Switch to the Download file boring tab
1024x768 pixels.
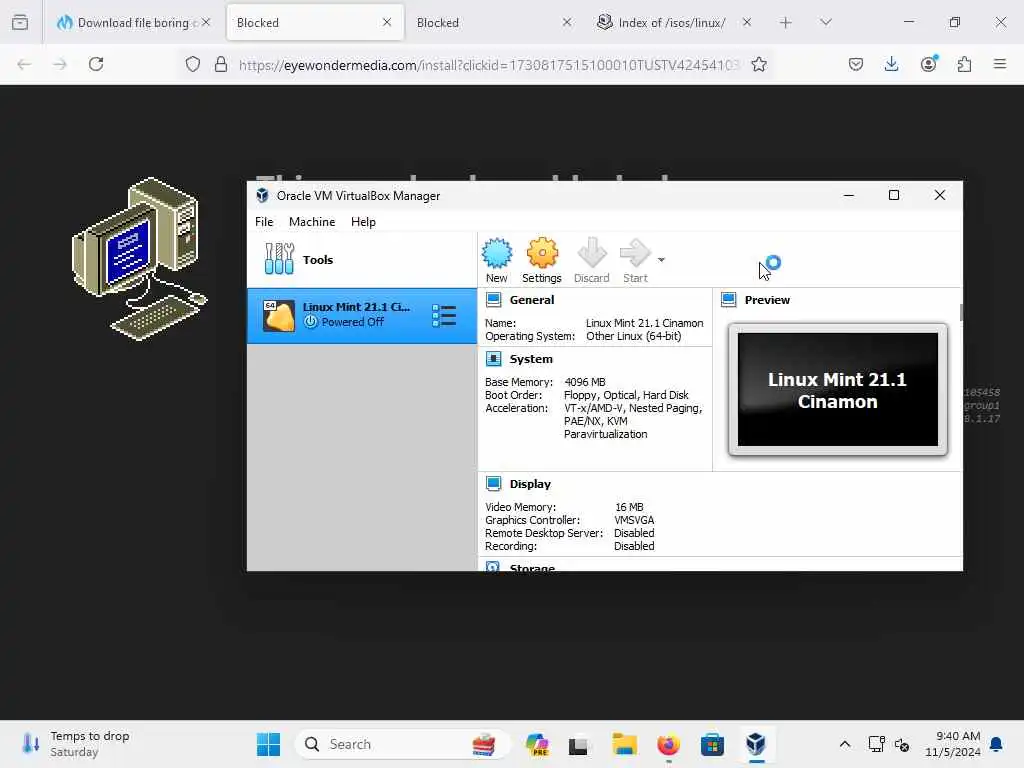coord(133,22)
